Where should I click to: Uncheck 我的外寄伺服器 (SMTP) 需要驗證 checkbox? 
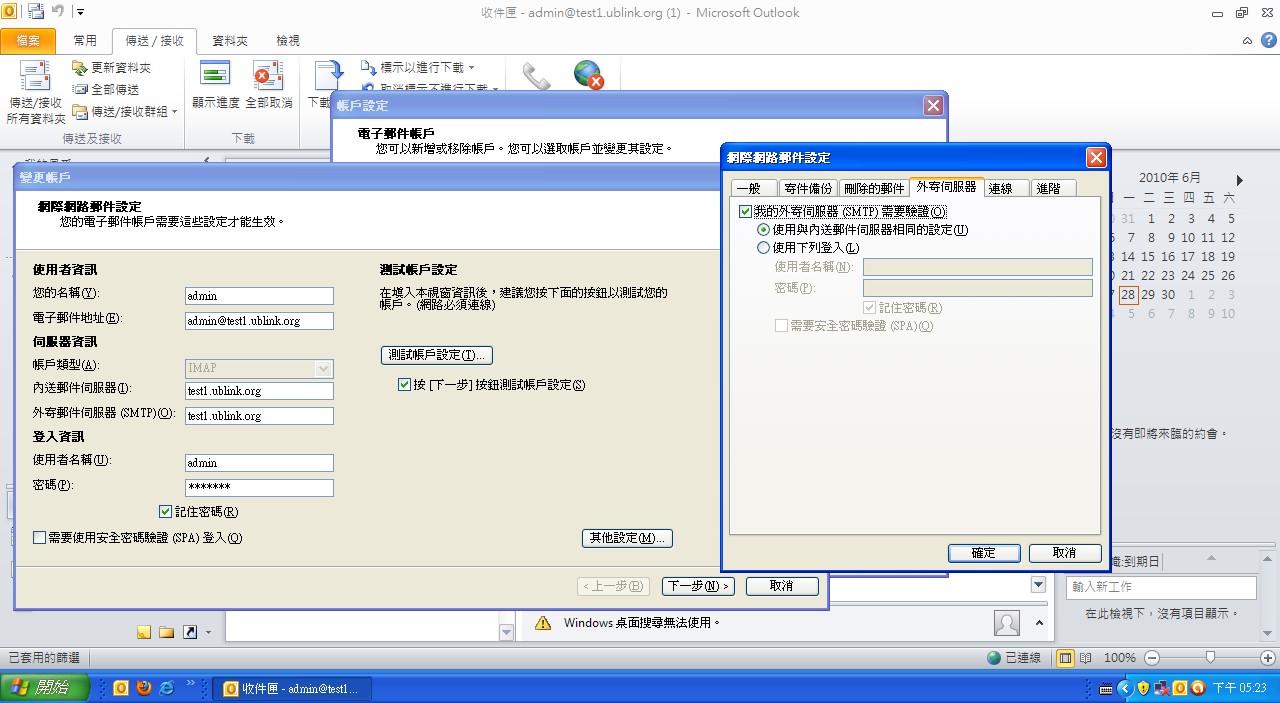[x=745, y=212]
